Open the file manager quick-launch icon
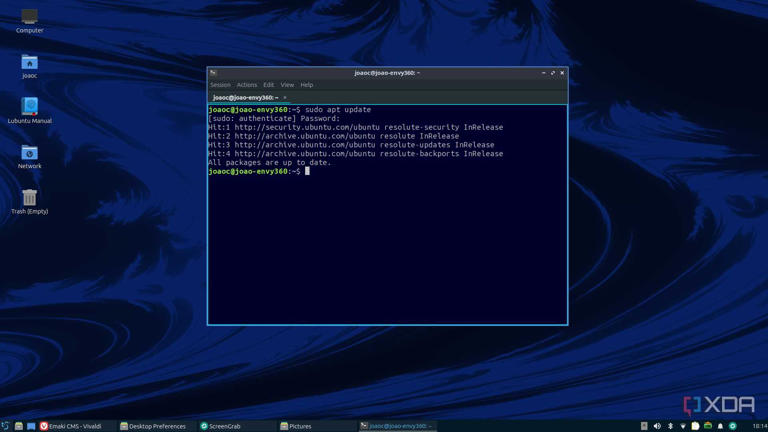Screen dimensions: 768x432 (19, 426)
